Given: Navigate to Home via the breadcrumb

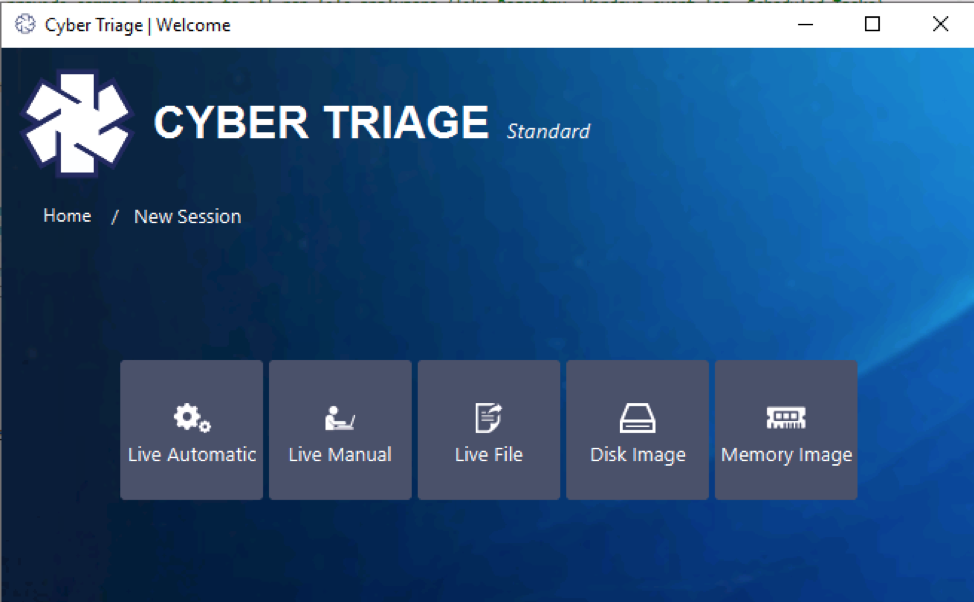Looking at the screenshot, I should 66,216.
